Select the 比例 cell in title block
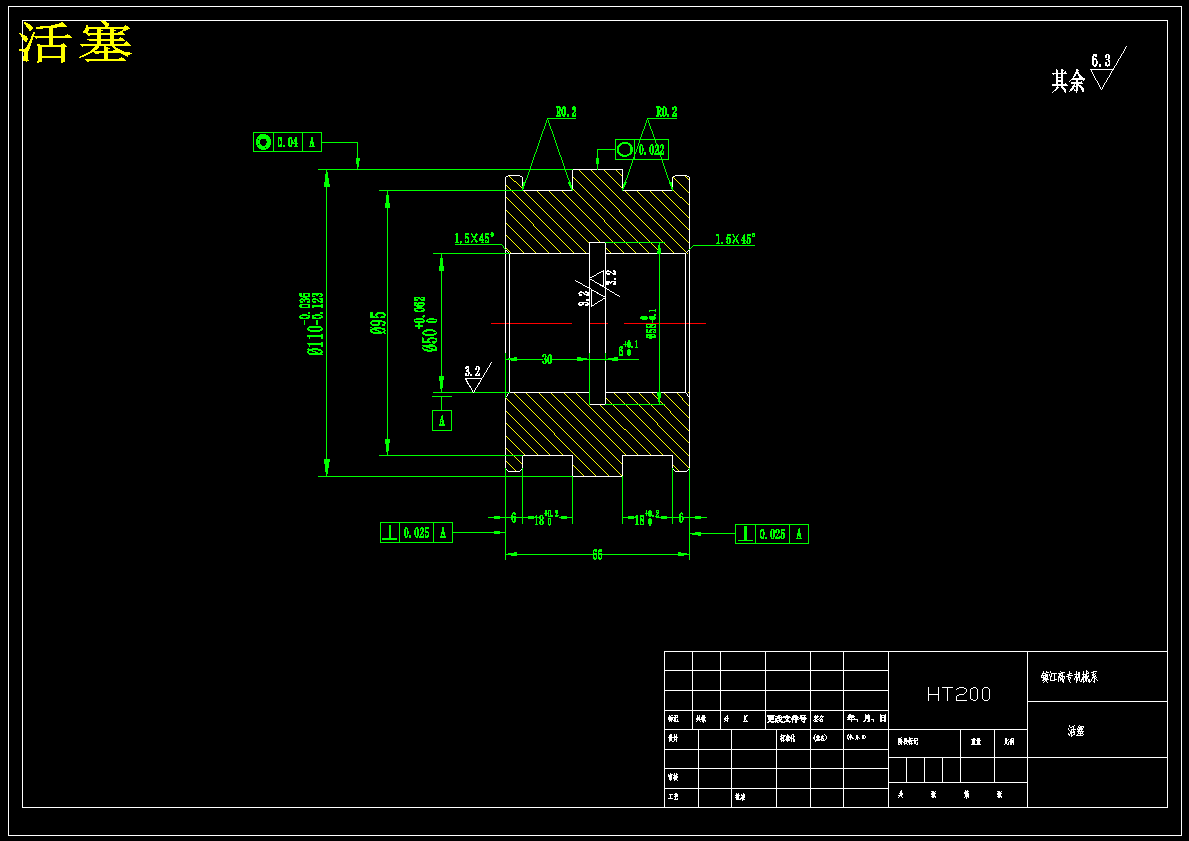The width and height of the screenshot is (1189, 841). point(1010,741)
